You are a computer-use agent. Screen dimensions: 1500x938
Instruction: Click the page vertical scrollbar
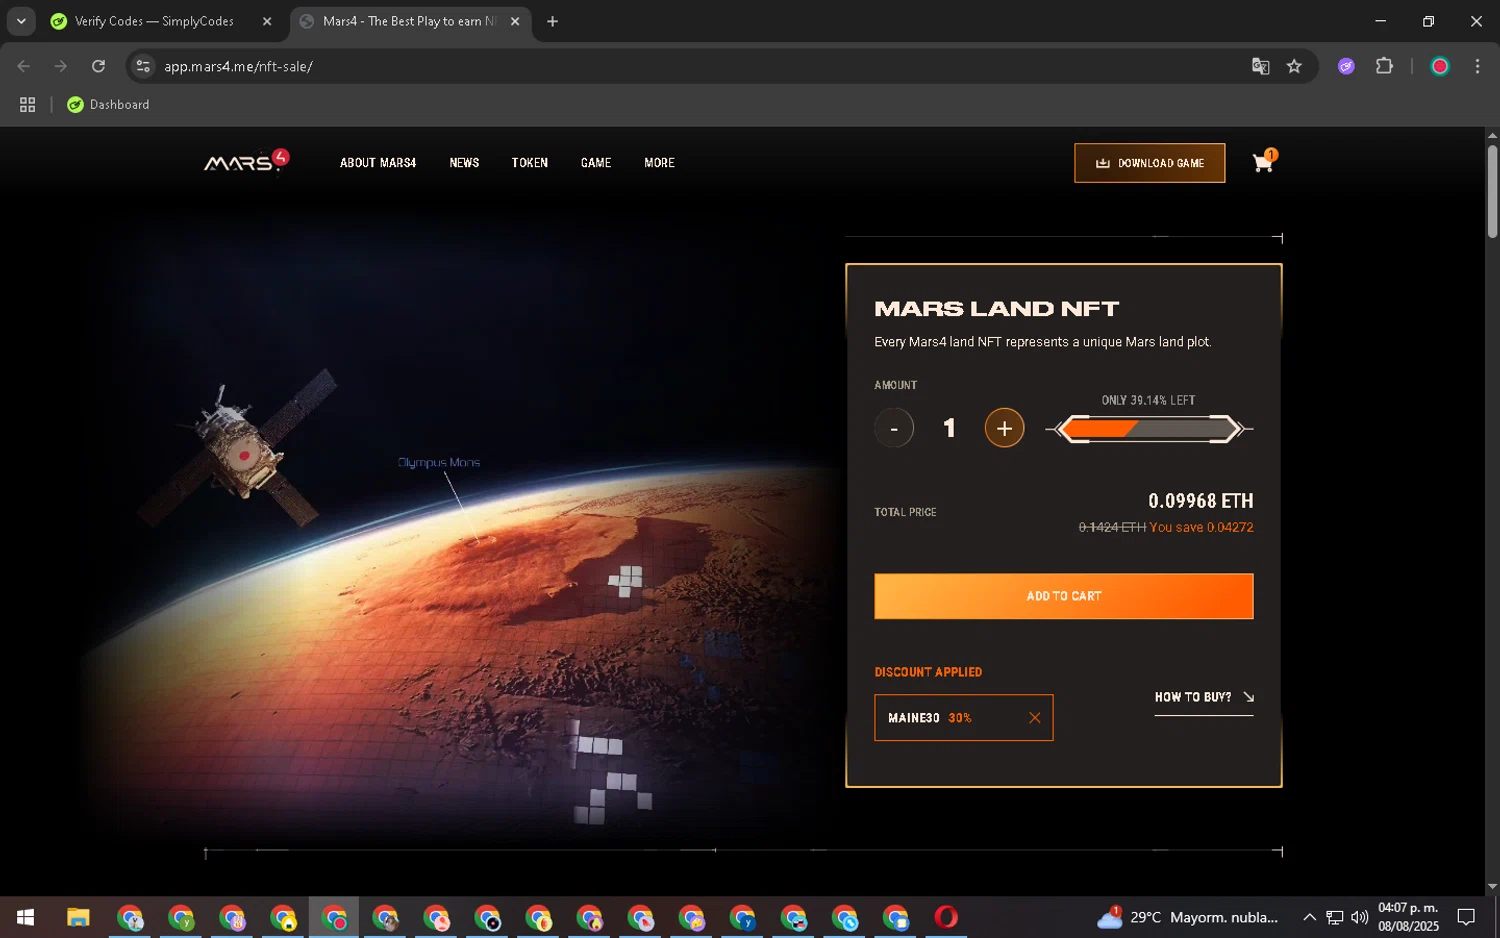click(1492, 190)
